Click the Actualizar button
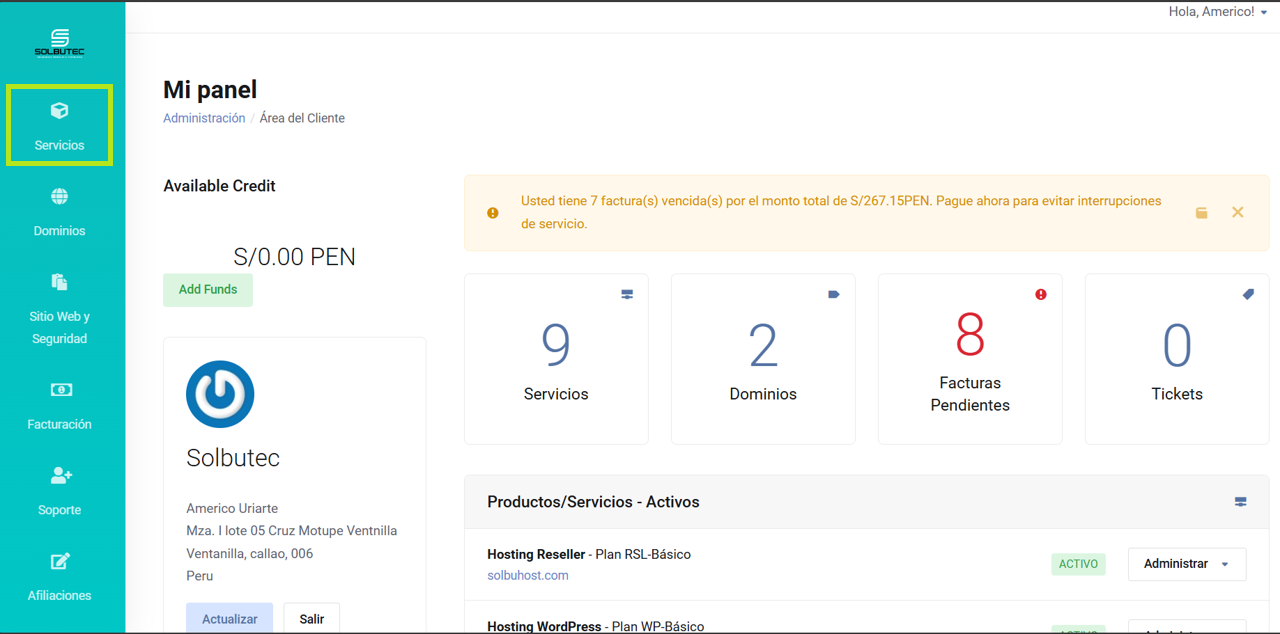The width and height of the screenshot is (1280, 634). (x=229, y=618)
